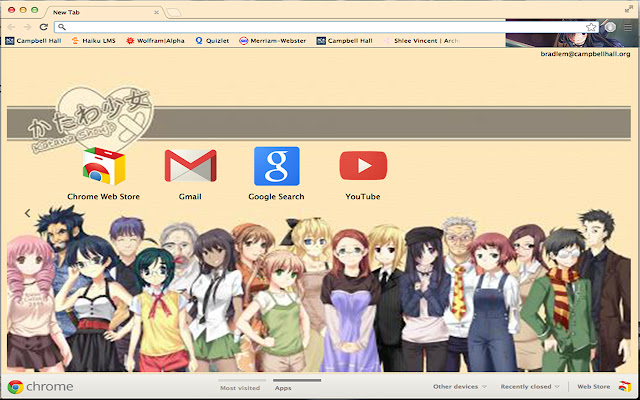The image size is (640, 400).
Task: Click the Google Search label
Action: coord(276,196)
